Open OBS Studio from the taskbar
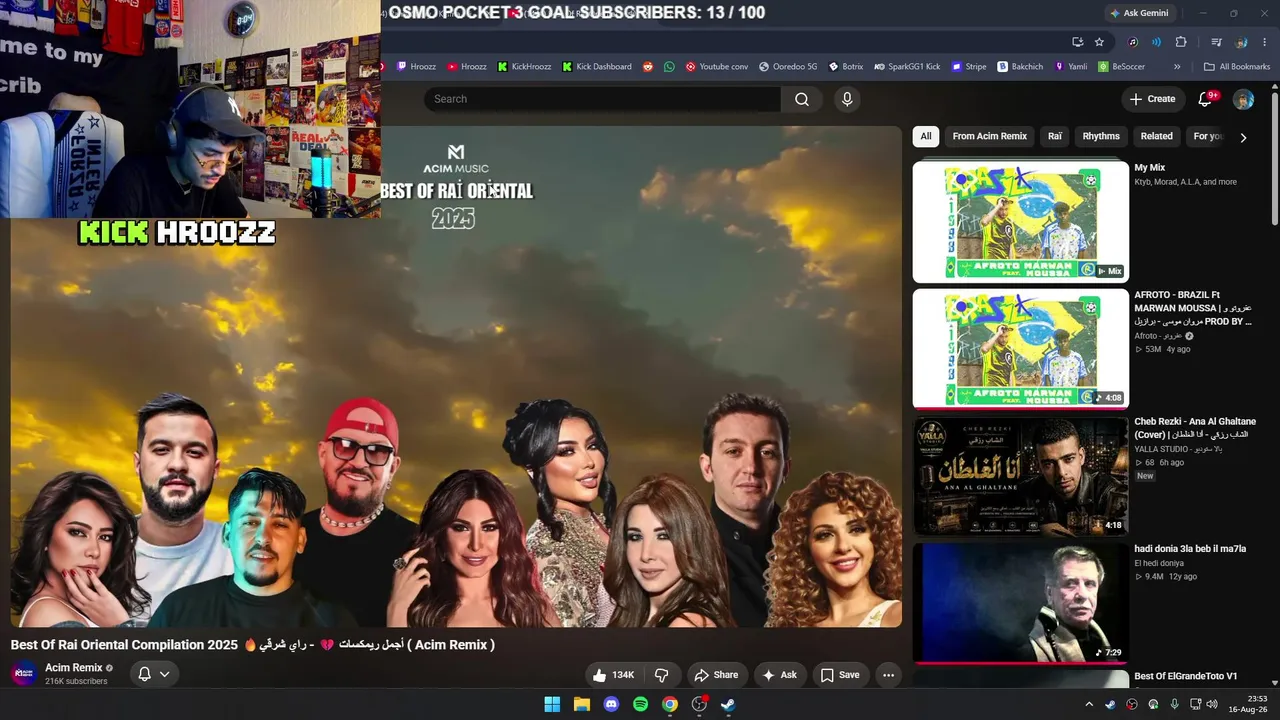 [699, 704]
